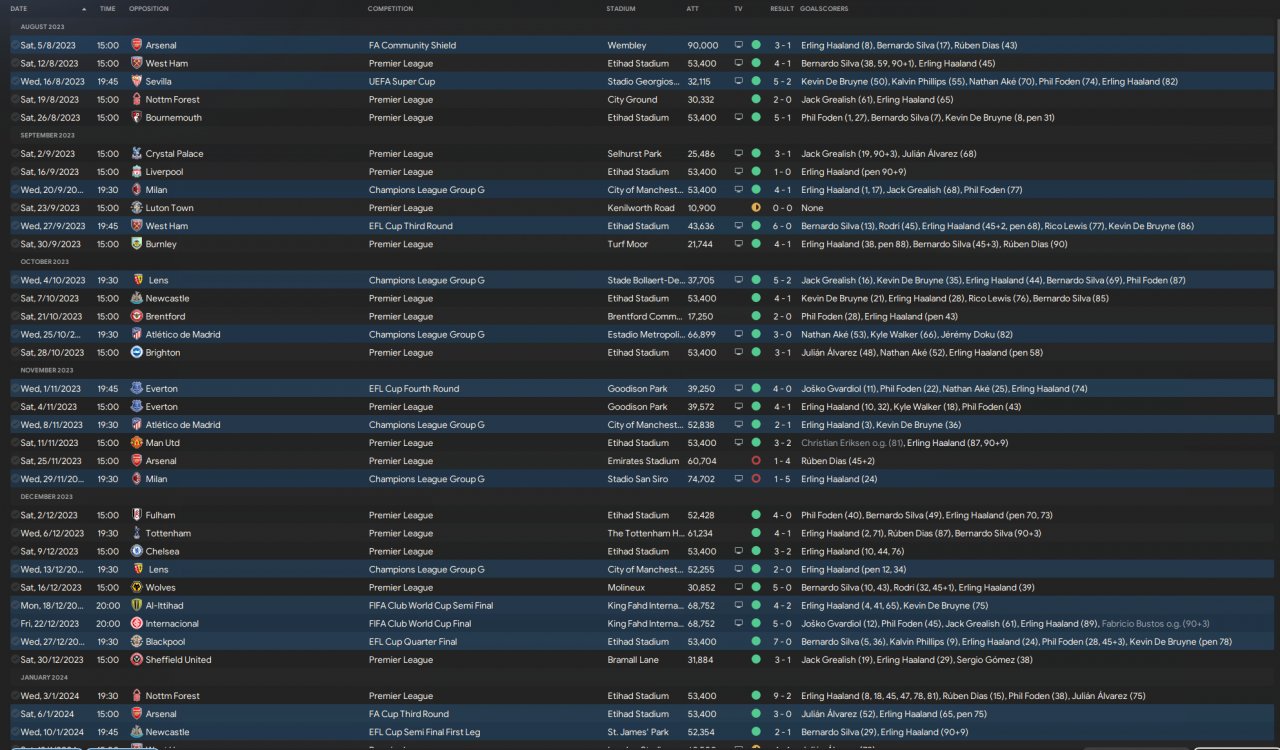Click the Man Utd club badge

coord(137,443)
